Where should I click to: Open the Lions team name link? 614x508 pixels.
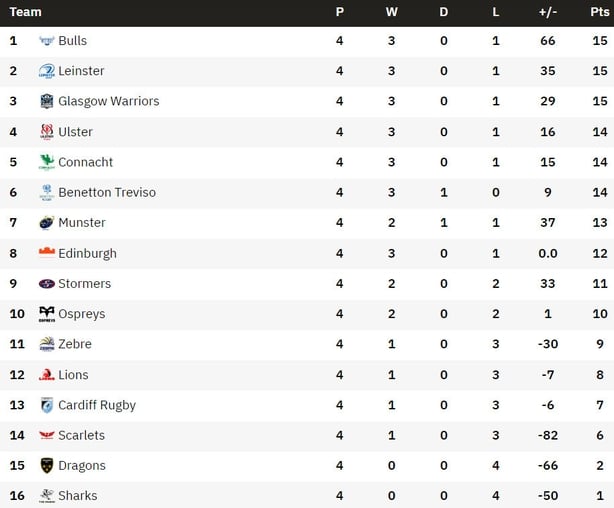tap(73, 375)
